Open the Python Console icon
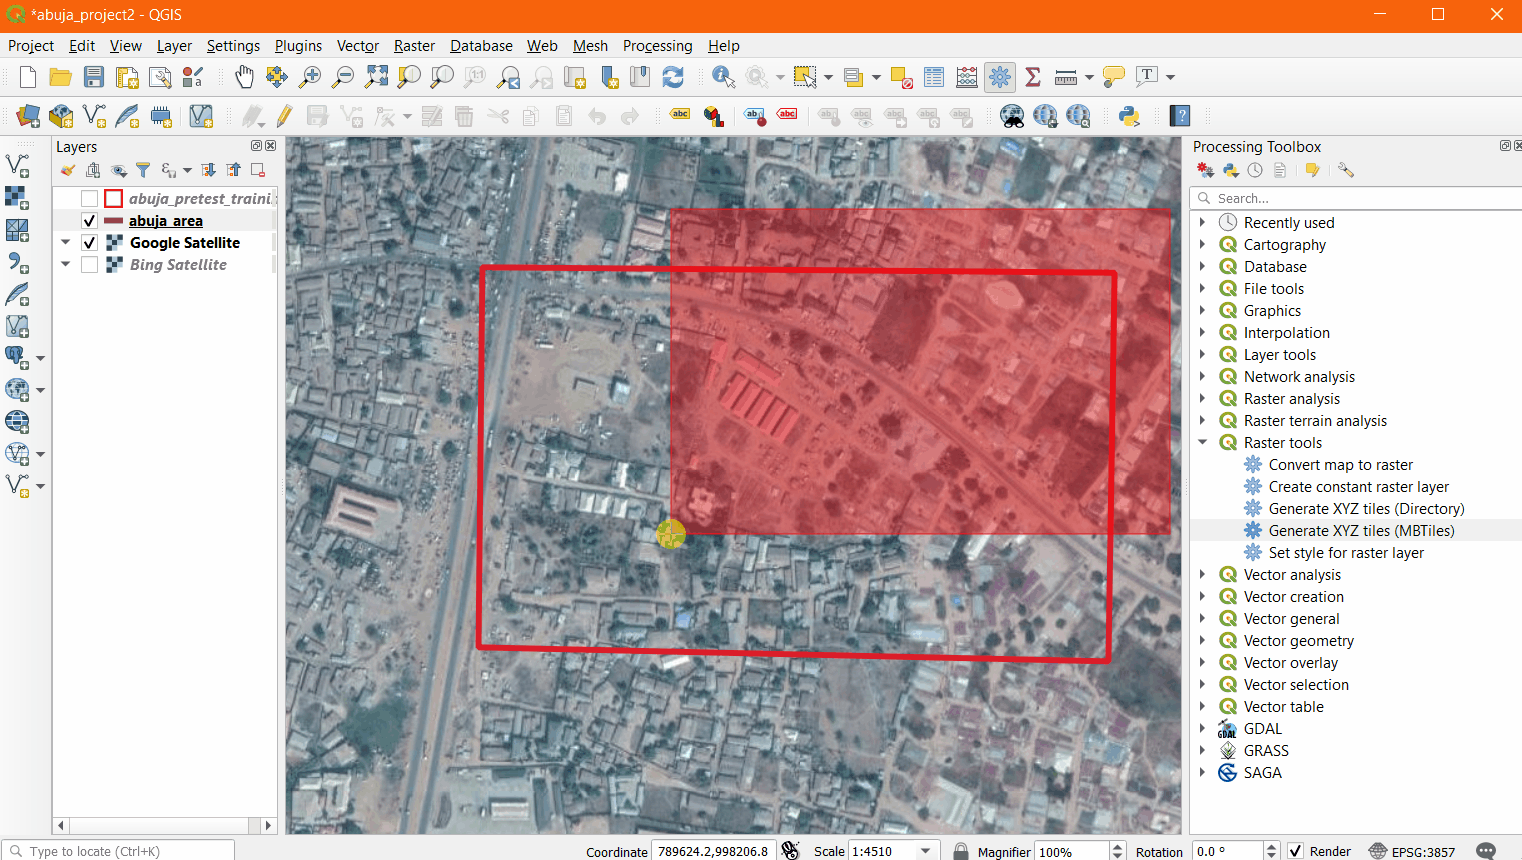The image size is (1522, 860). 1130,116
